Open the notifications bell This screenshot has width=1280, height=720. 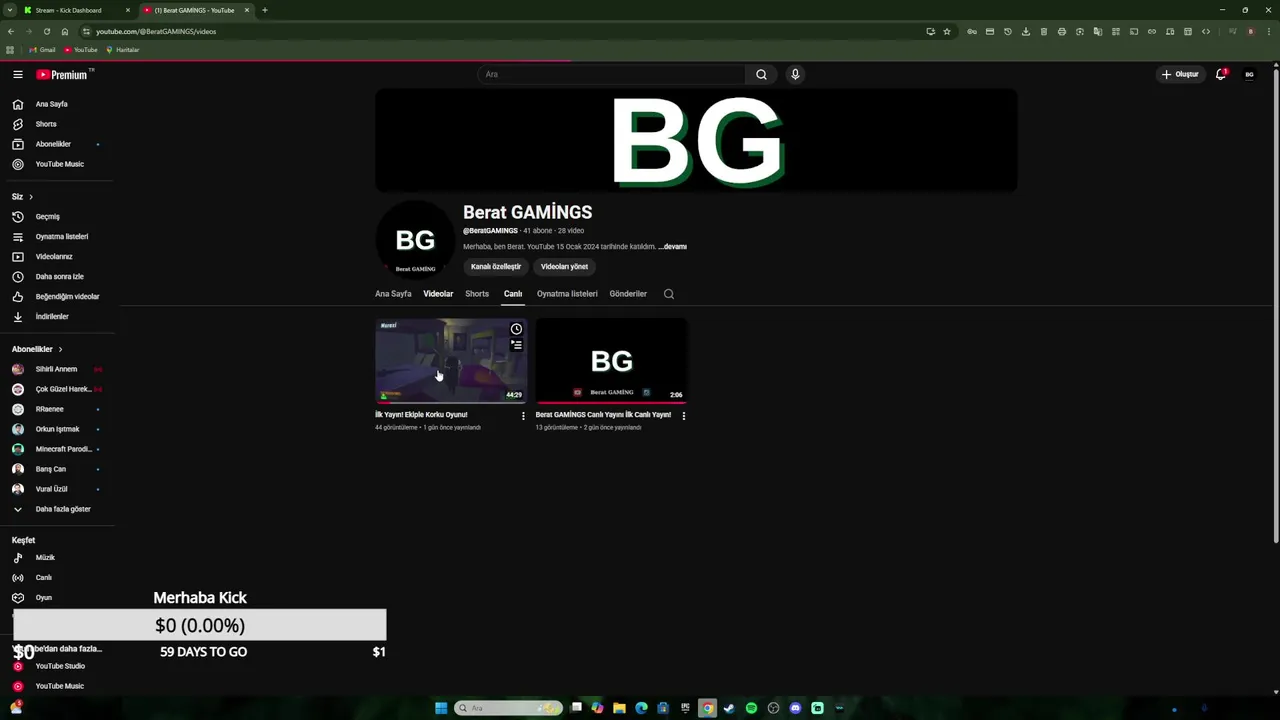point(1220,74)
